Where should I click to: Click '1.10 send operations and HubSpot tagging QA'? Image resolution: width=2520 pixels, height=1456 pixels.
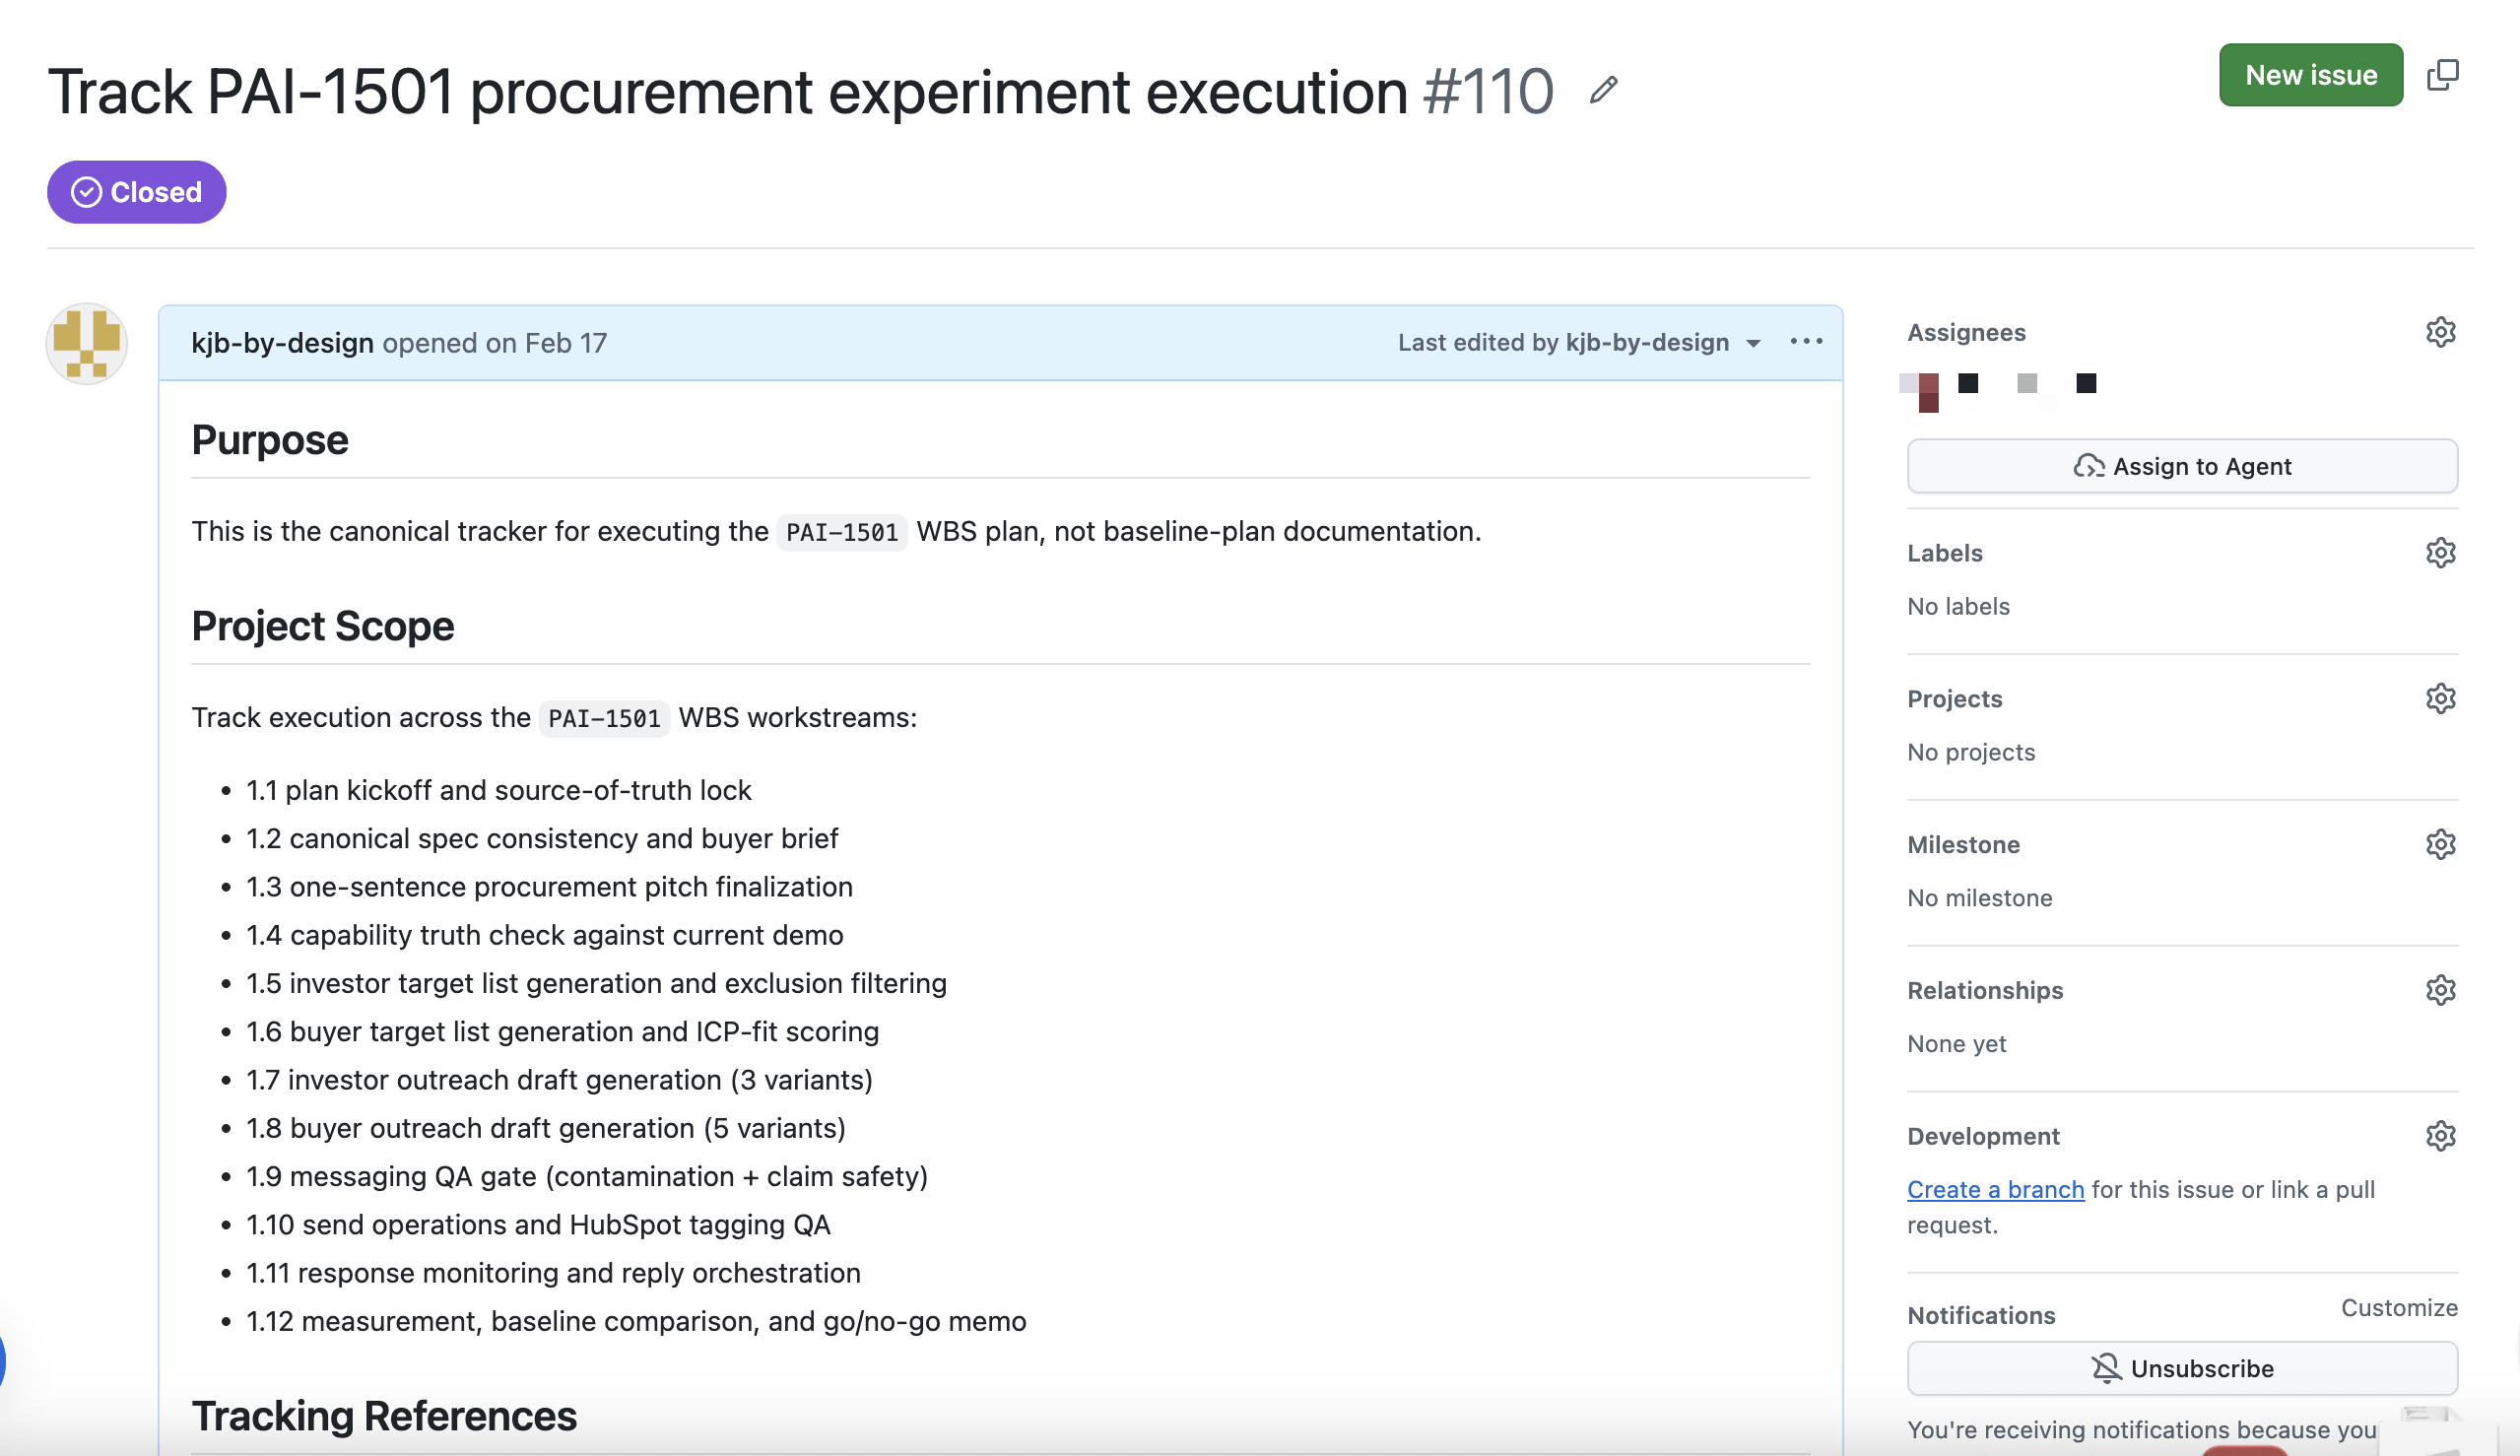click(x=538, y=1225)
